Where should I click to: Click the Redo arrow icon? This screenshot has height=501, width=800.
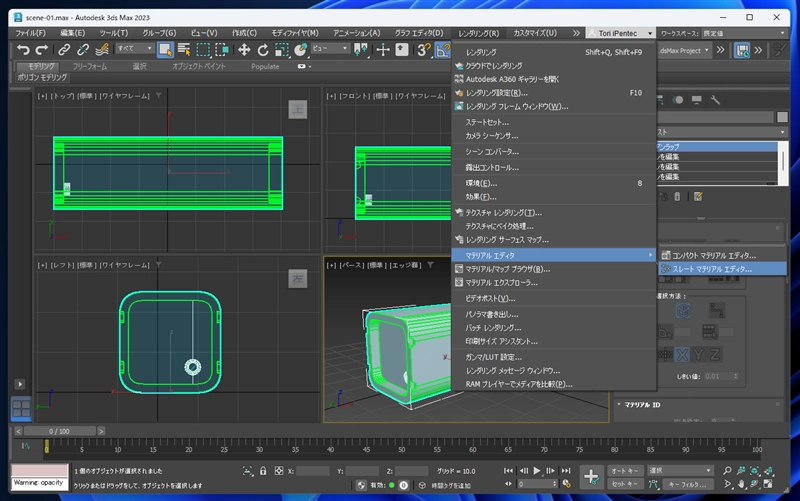41,49
